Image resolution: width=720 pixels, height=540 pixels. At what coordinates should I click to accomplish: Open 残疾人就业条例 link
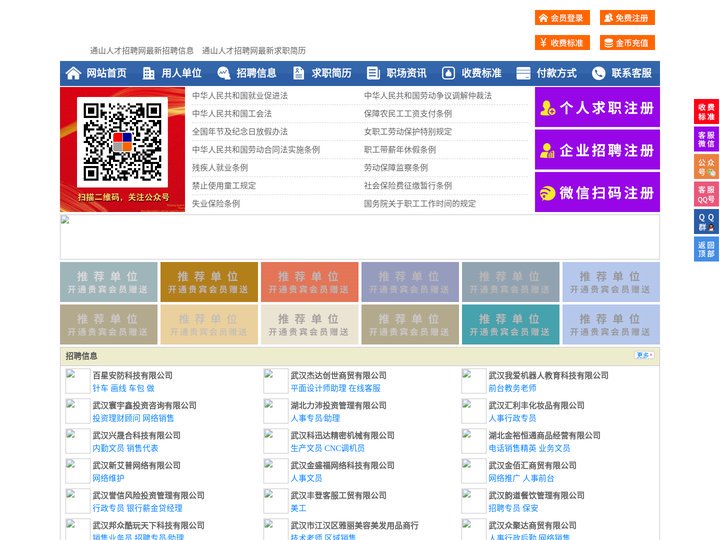pos(220,168)
